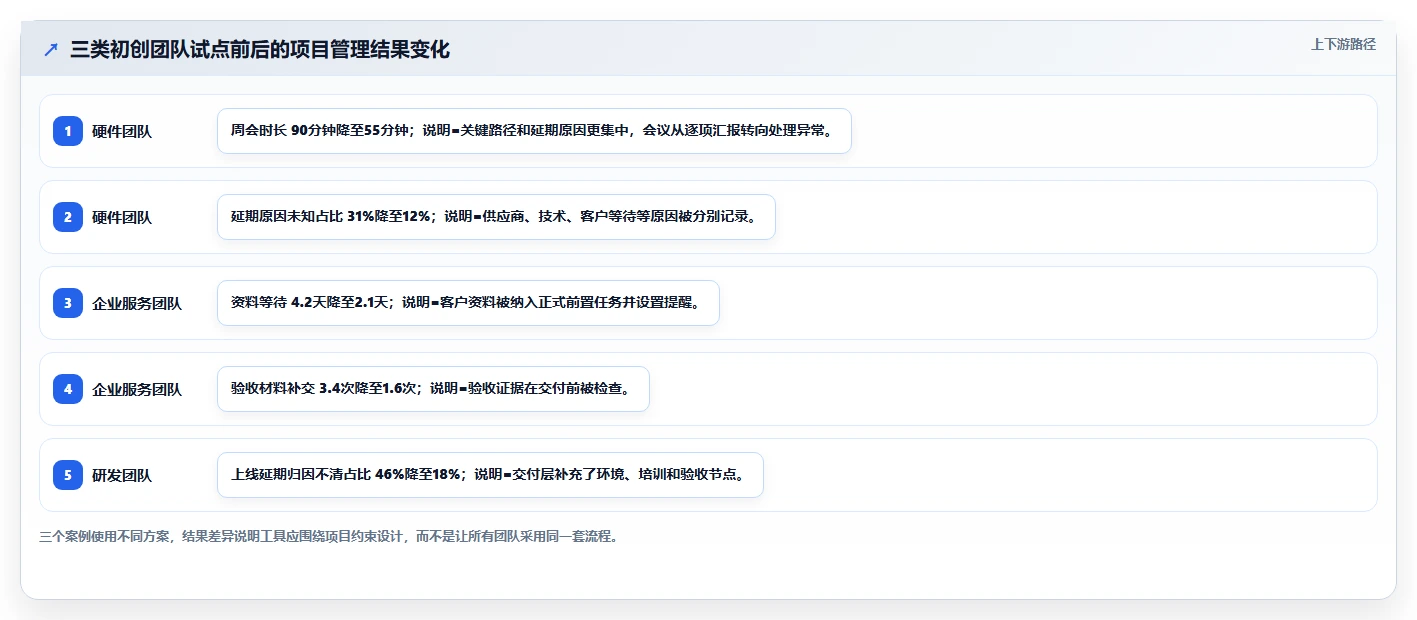The width and height of the screenshot is (1417, 620).
Task: Select number badge 1 for 硬件团队
Action: pyautogui.click(x=68, y=131)
